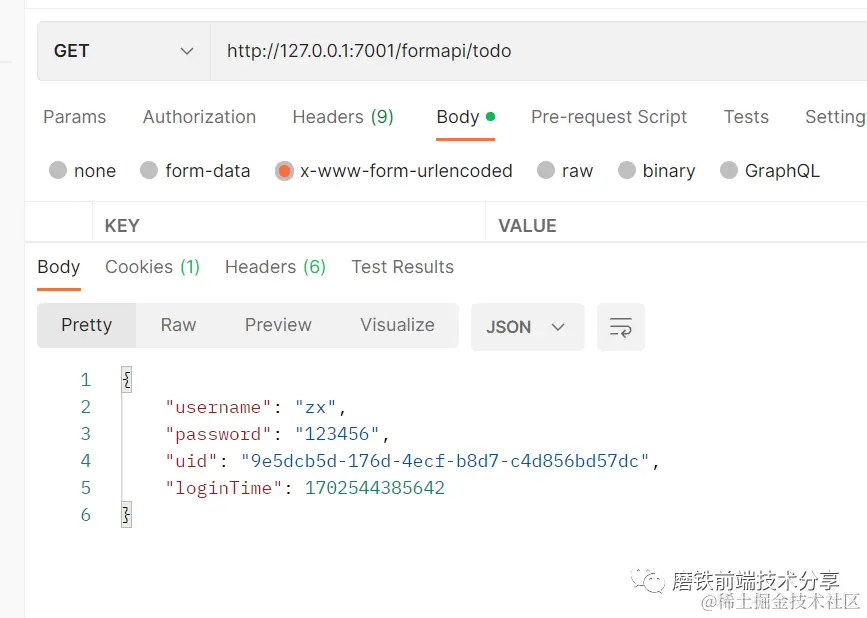Screen dimensions: 867x618
Task: Open the GET method dropdown
Action: point(124,51)
